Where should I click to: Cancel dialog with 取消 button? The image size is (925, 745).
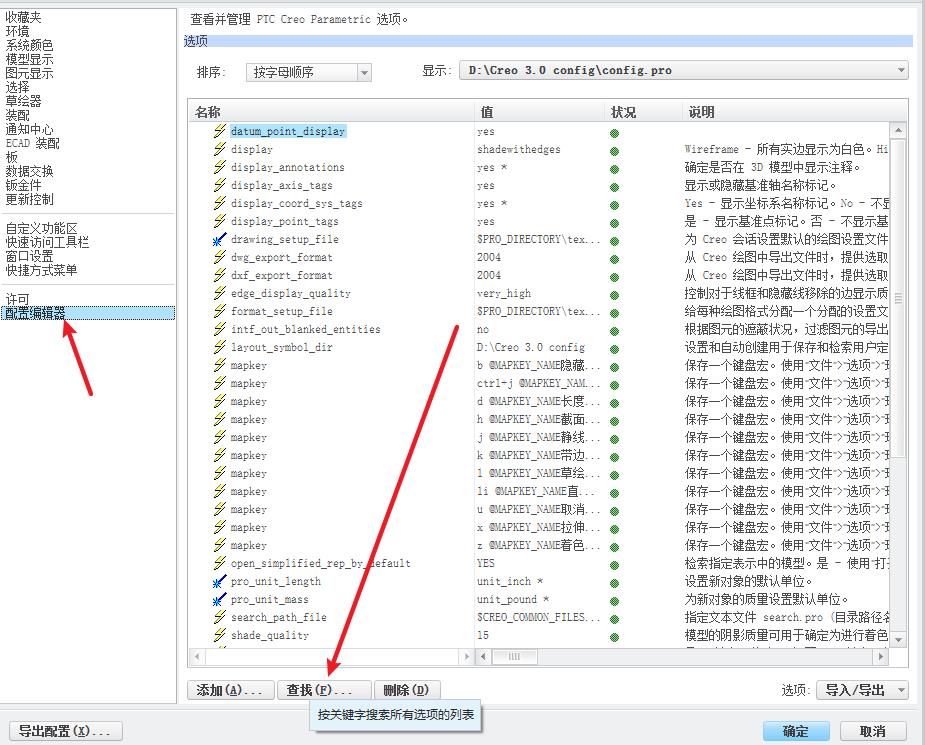tap(872, 731)
